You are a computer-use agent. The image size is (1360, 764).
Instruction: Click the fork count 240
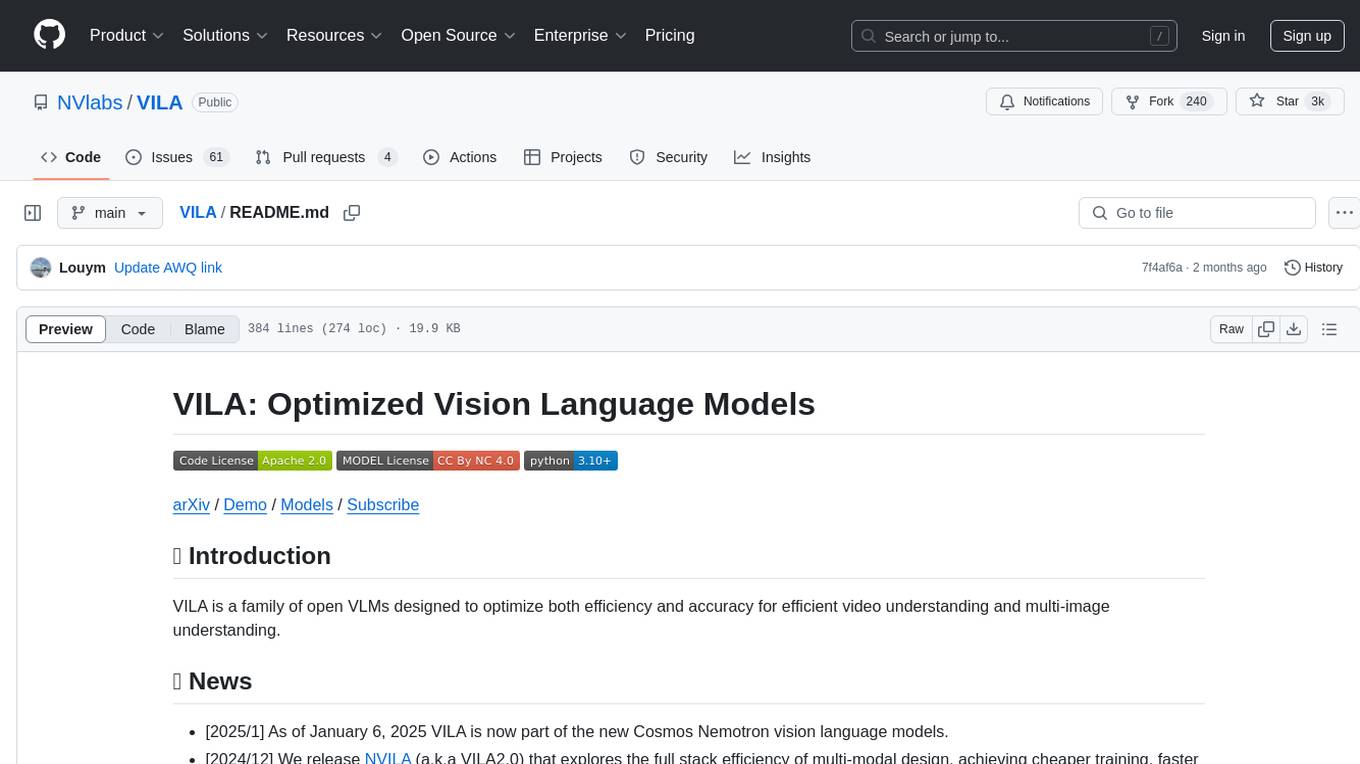[x=1196, y=102]
